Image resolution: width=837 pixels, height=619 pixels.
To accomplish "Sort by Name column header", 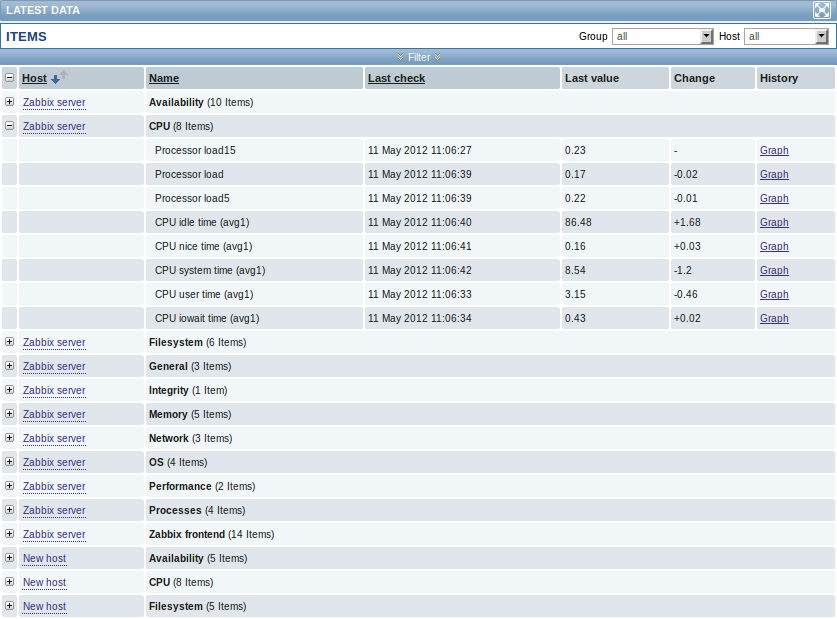I will pyautogui.click(x=164, y=78).
